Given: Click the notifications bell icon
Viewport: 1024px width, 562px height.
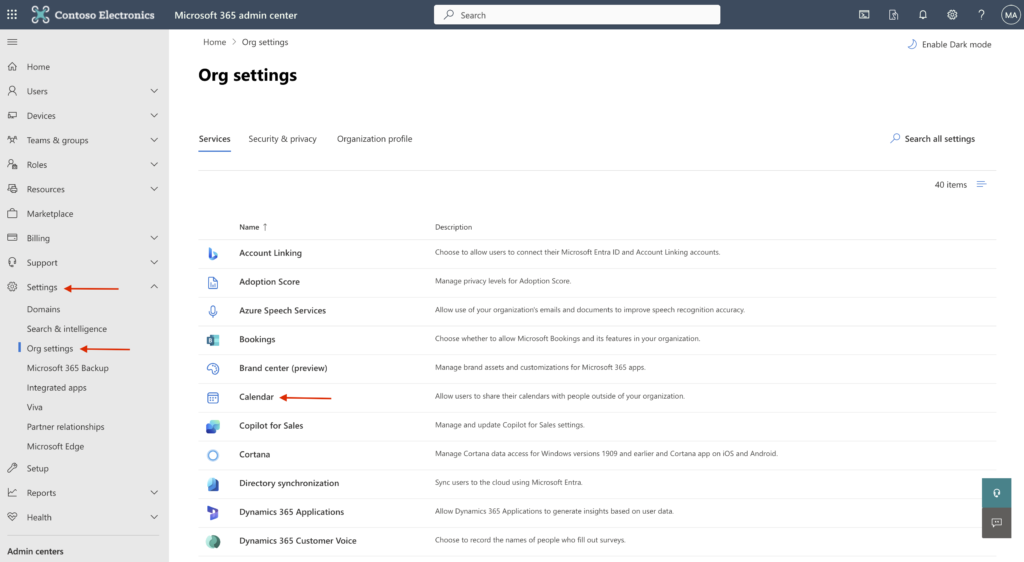Looking at the screenshot, I should 922,15.
